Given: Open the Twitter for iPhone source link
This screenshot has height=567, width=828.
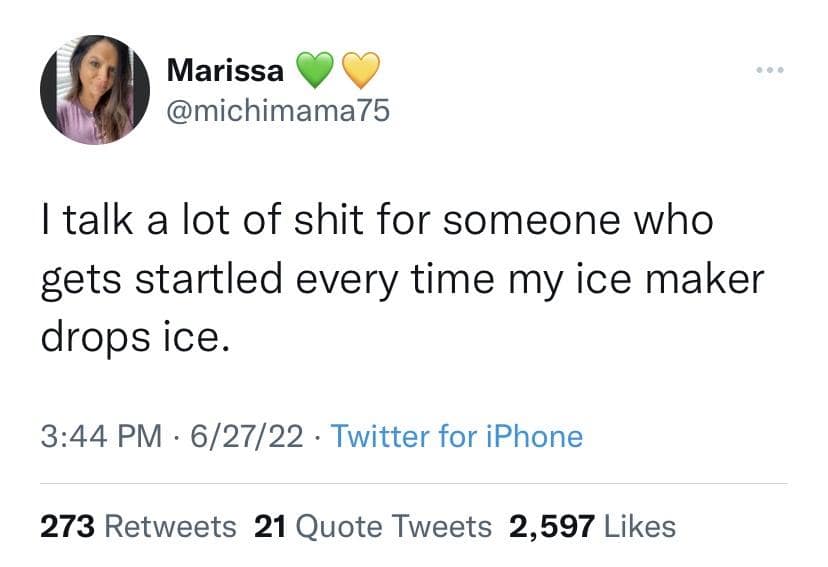Looking at the screenshot, I should pos(456,437).
